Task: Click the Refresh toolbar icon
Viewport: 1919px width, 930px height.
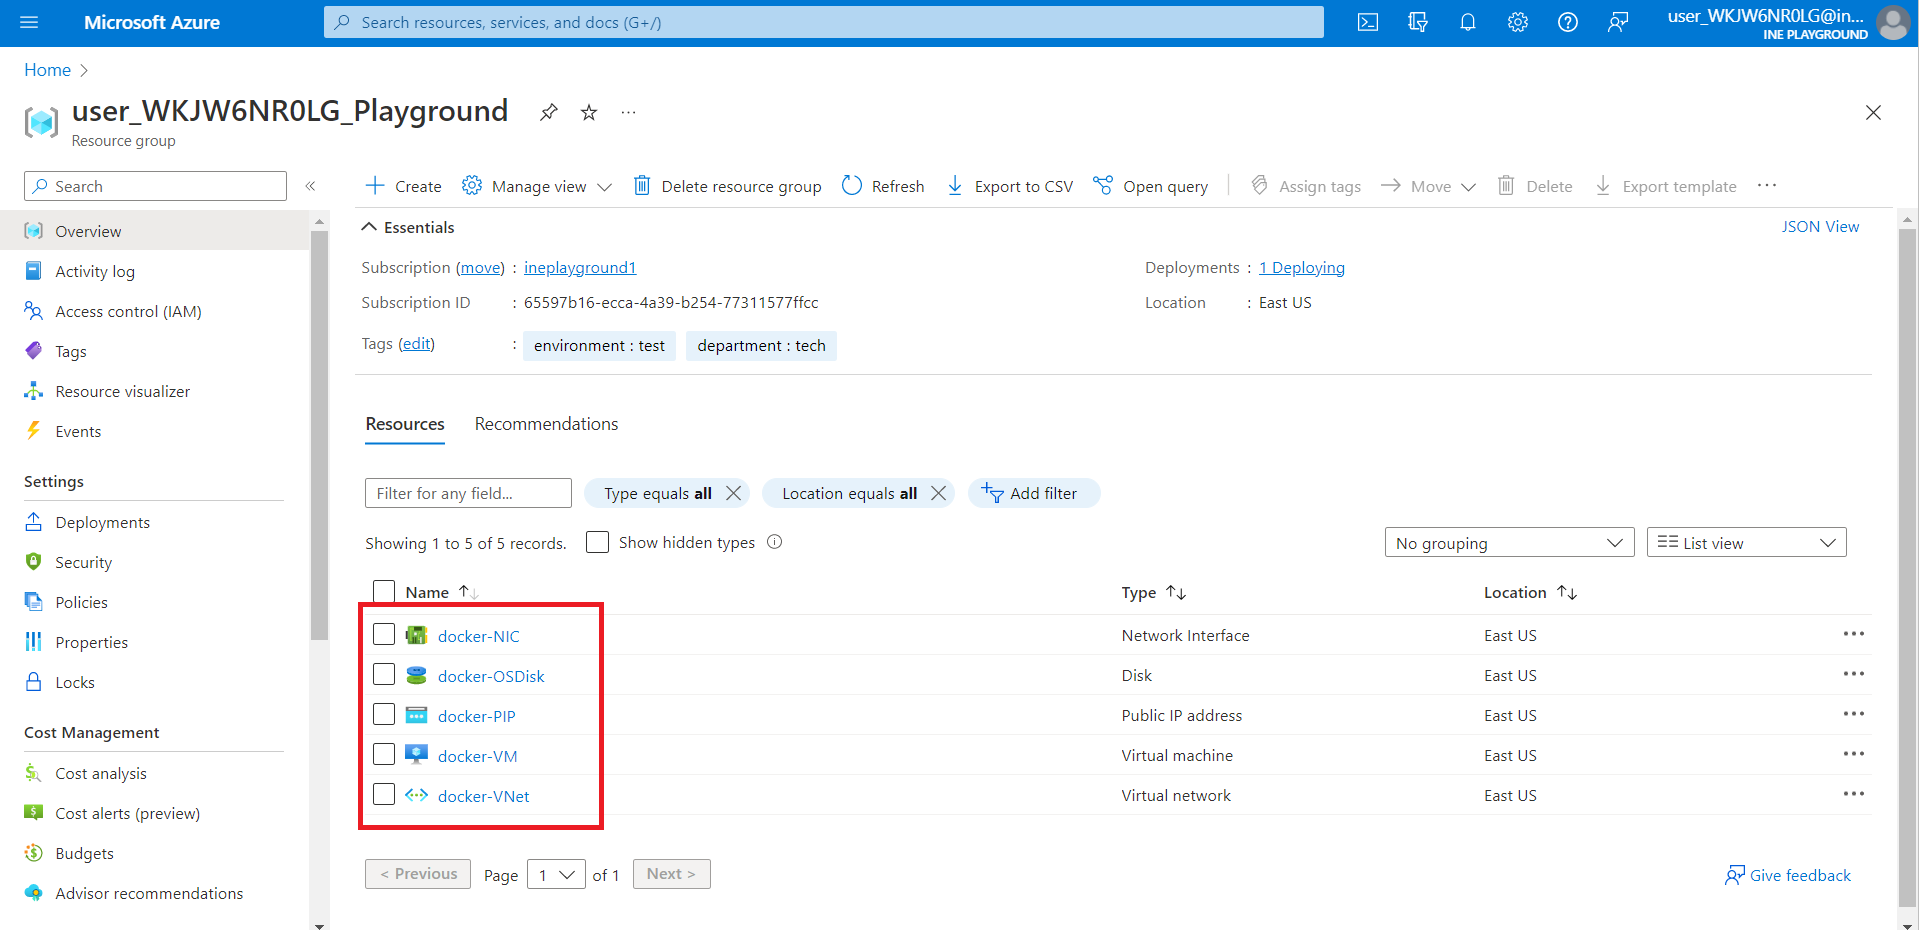Action: (x=852, y=186)
